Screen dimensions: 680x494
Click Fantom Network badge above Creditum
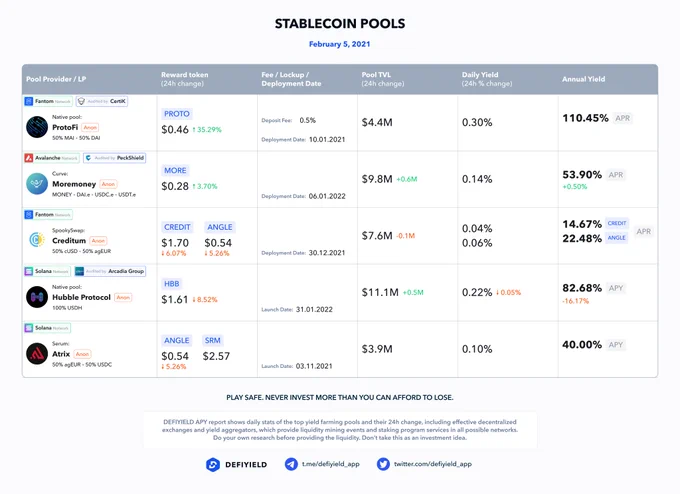(48, 215)
